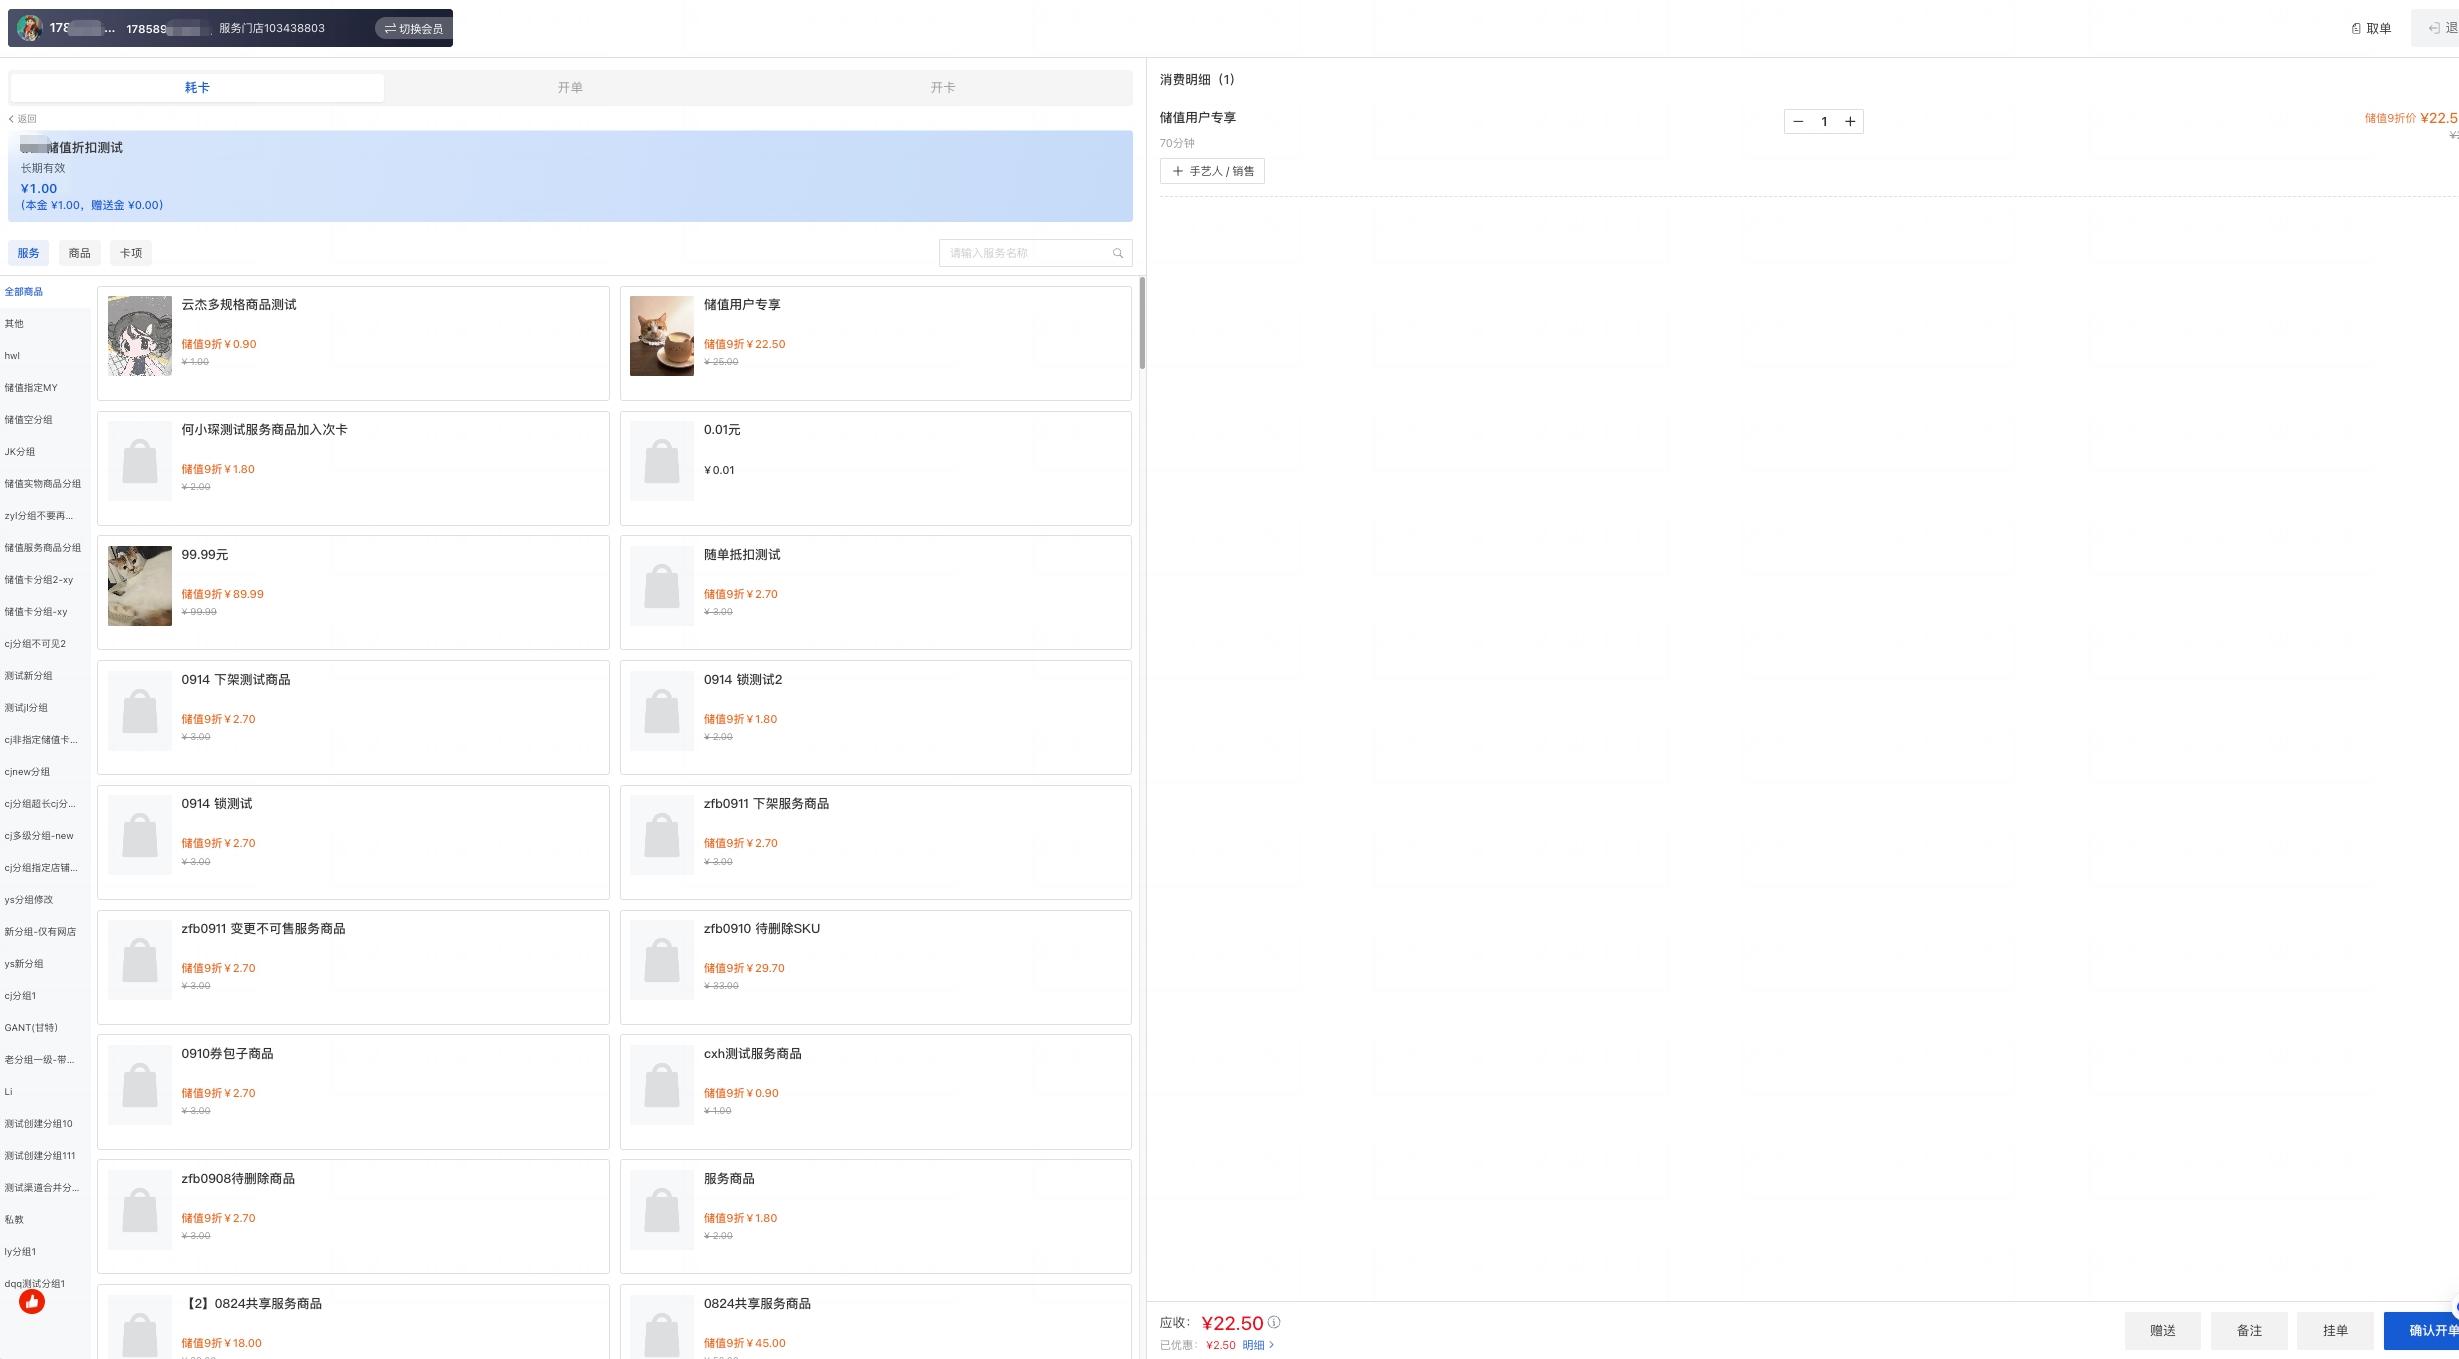Click 储值用户专享 cat thumbnail
This screenshot has width=2459, height=1359.
pyautogui.click(x=662, y=336)
